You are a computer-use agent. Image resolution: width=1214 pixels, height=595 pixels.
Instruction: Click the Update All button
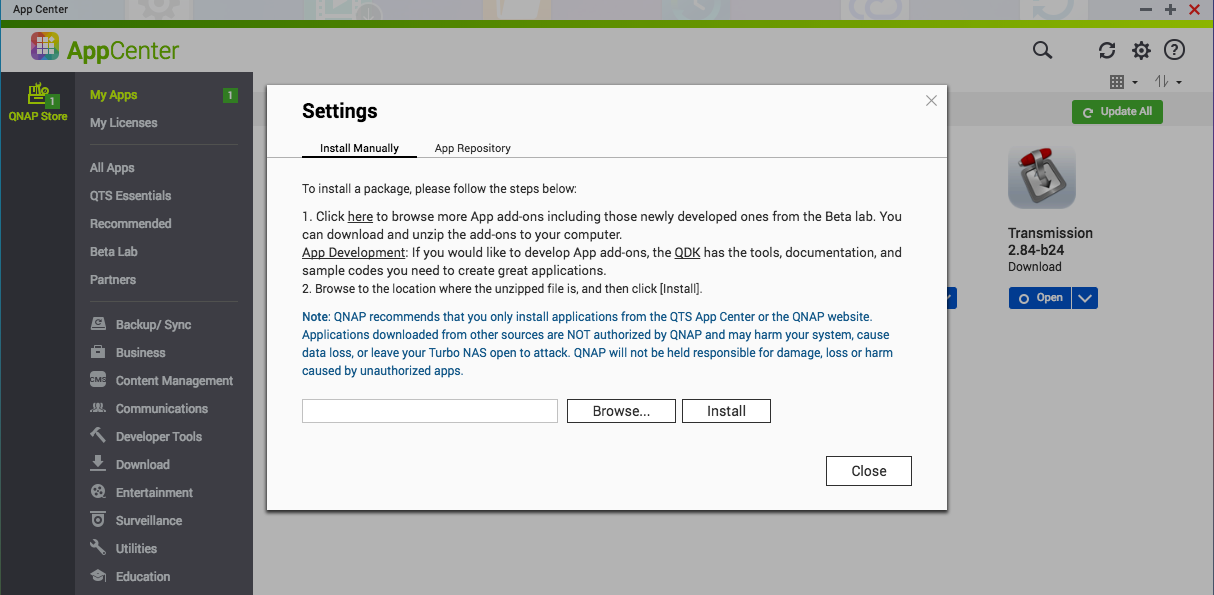point(1117,112)
